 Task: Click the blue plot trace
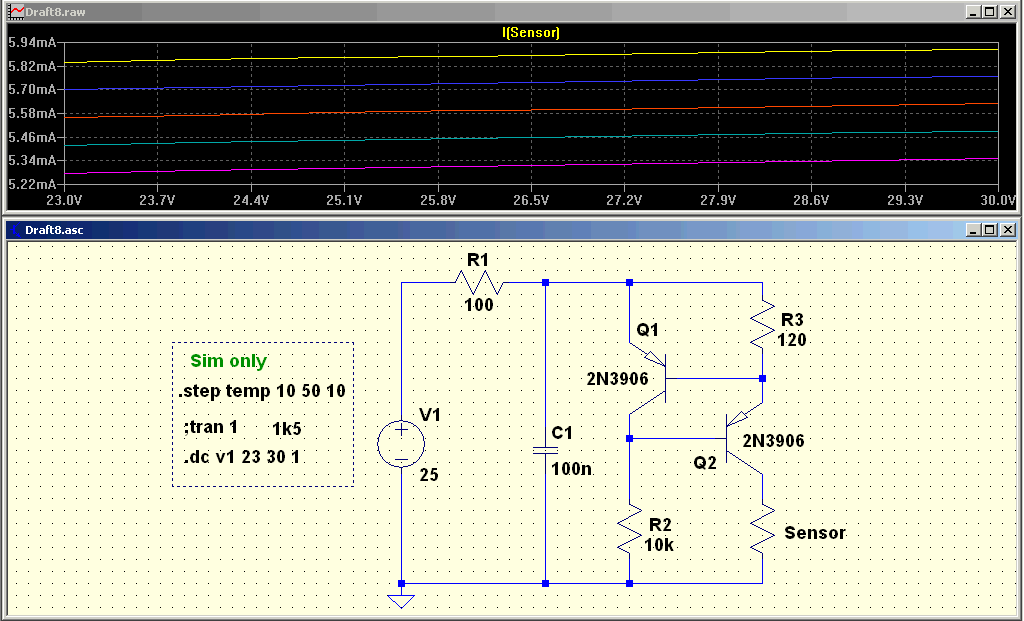[531, 83]
